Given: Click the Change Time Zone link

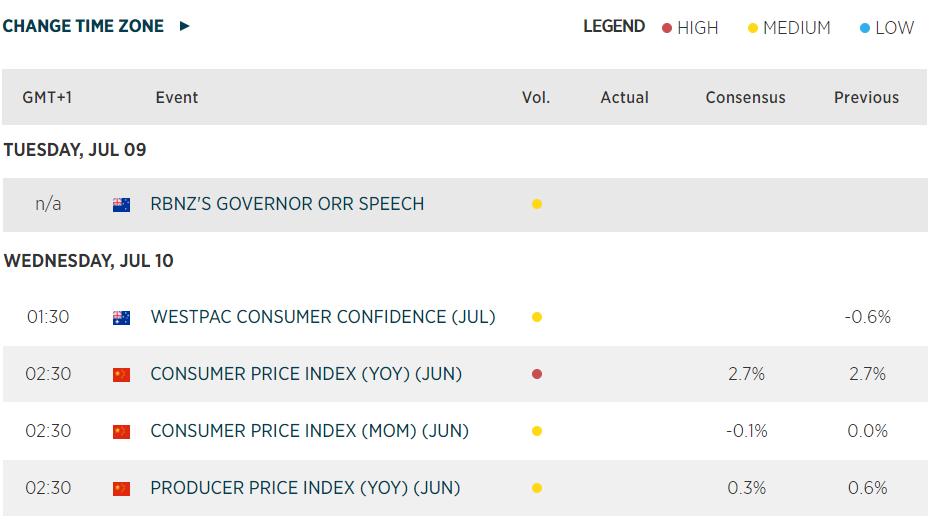Looking at the screenshot, I should (83, 27).
